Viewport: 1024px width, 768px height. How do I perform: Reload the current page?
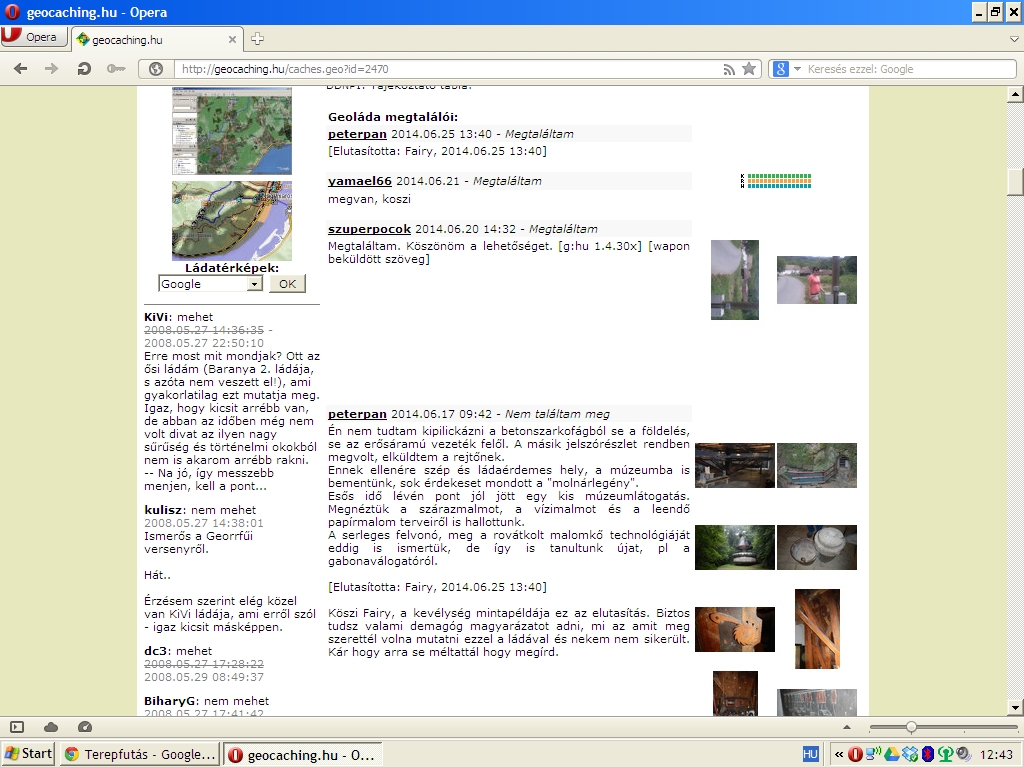84,69
